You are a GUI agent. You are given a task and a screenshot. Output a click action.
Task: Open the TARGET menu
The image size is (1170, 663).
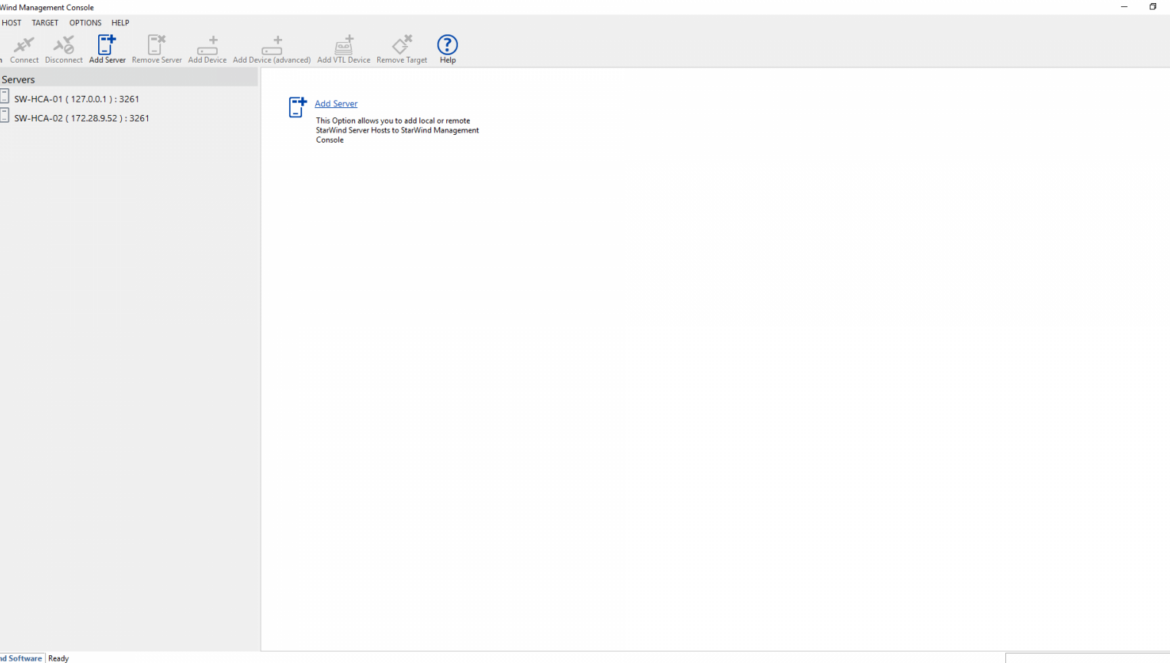point(45,23)
